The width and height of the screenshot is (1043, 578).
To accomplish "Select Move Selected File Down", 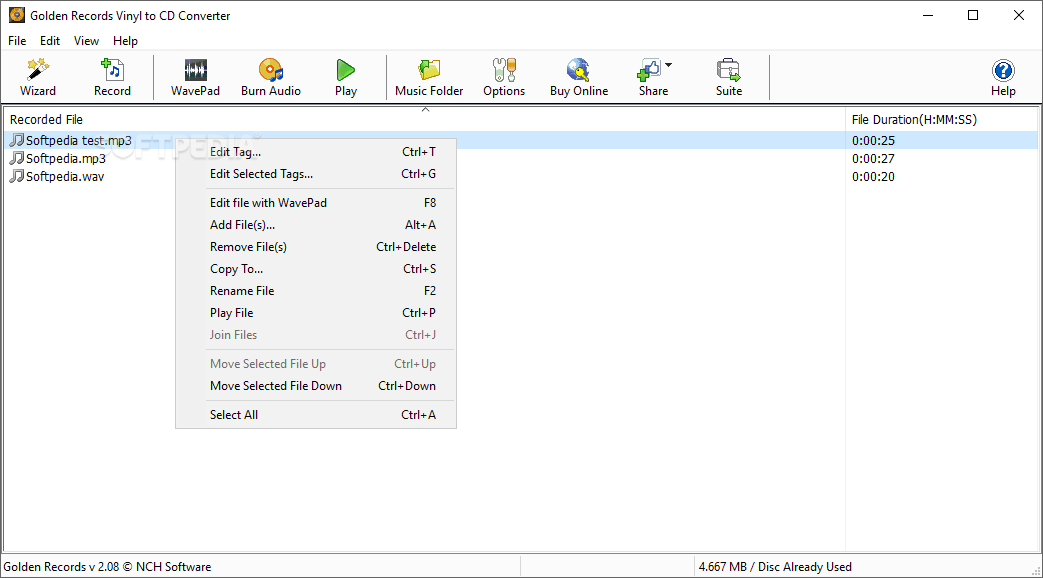I will (316, 386).
